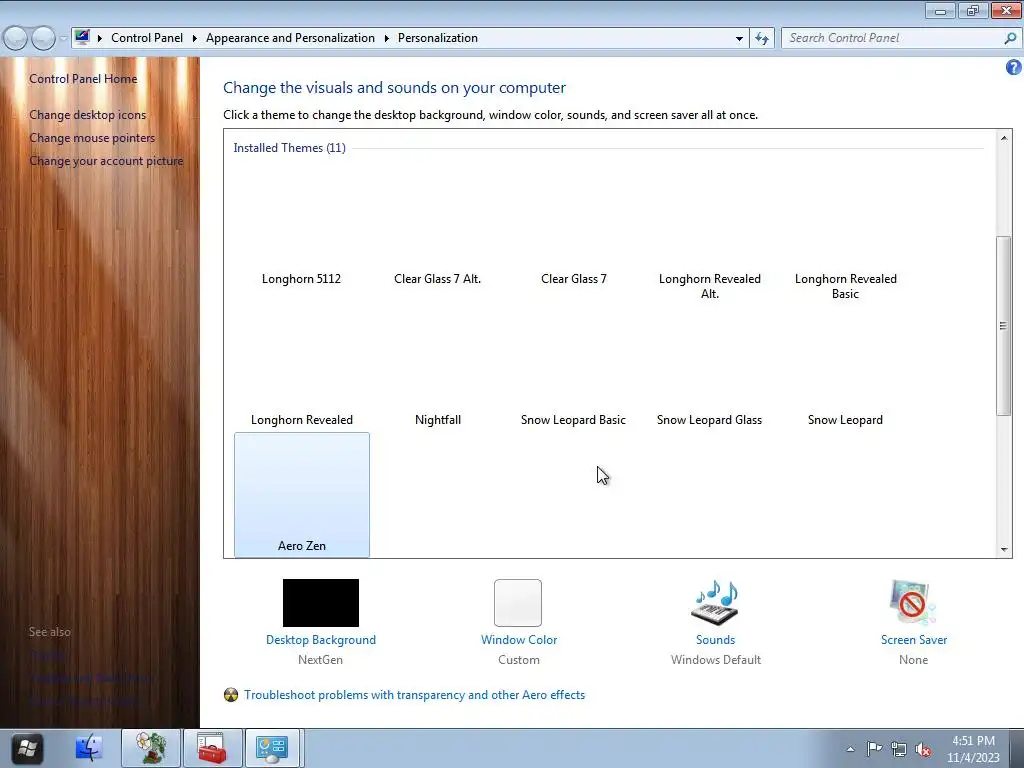Screen dimensions: 1024x768
Task: Open Troubleshoot problems with transparency link
Action: tap(415, 695)
